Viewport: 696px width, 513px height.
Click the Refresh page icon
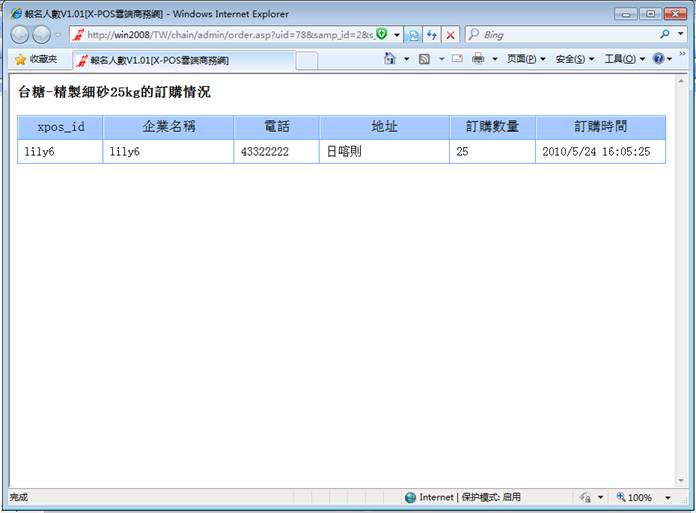(x=432, y=34)
